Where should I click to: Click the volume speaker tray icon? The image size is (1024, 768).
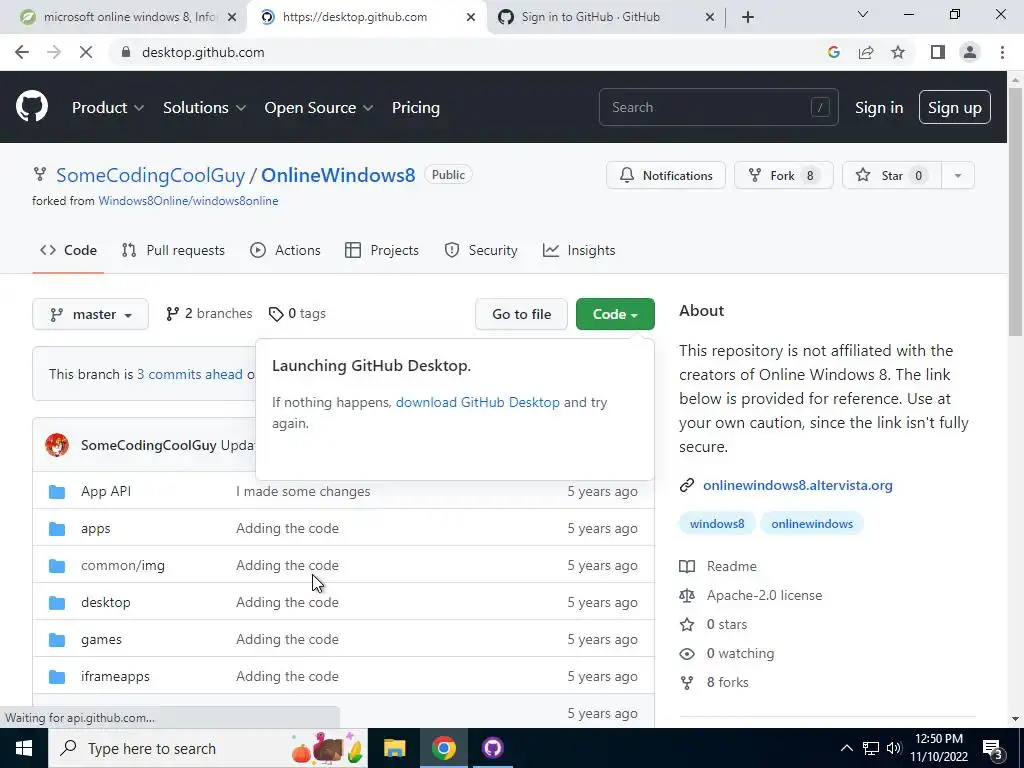[893, 748]
